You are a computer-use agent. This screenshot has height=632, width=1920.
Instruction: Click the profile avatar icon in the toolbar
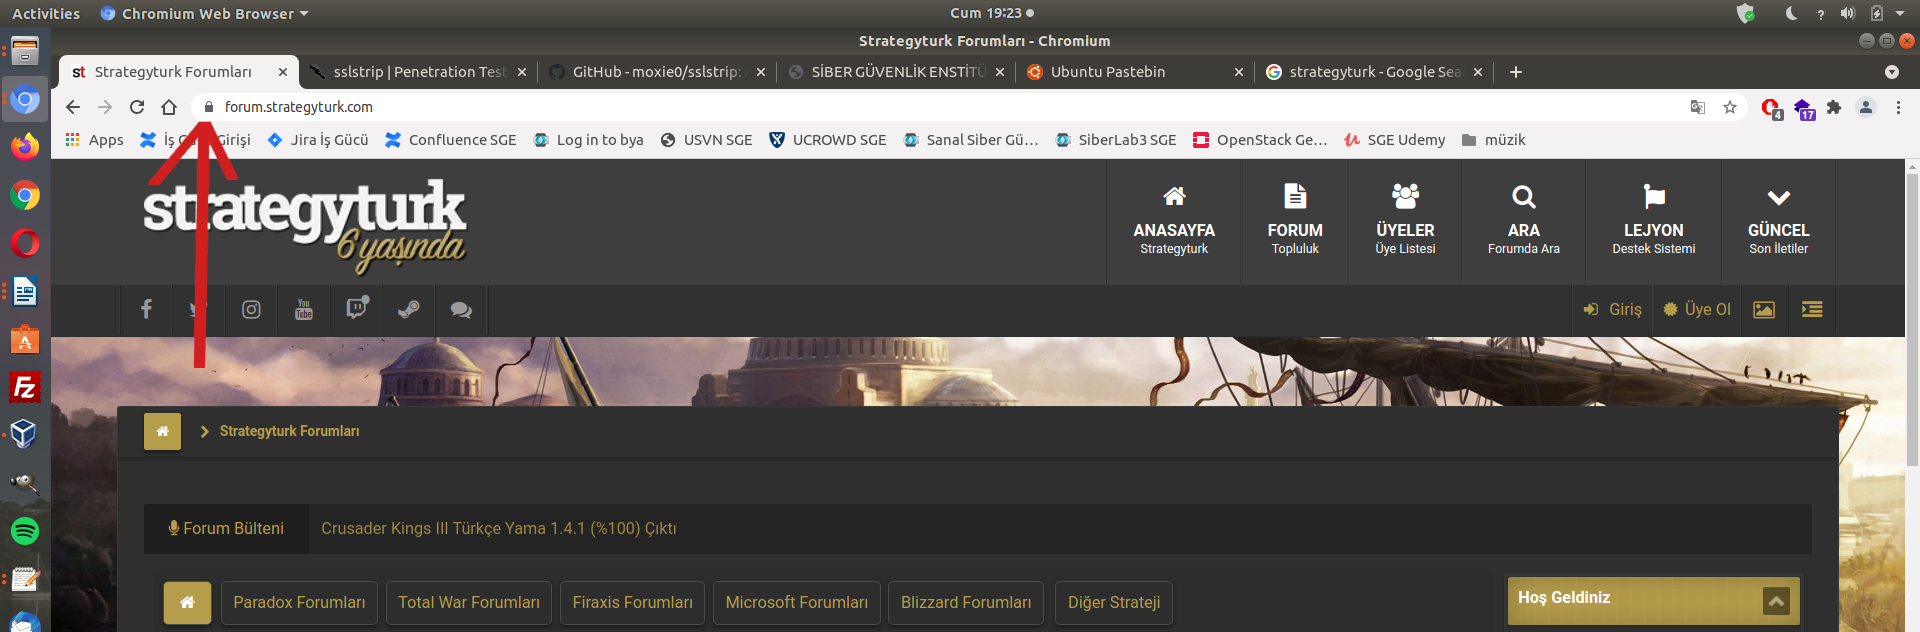click(x=1866, y=107)
